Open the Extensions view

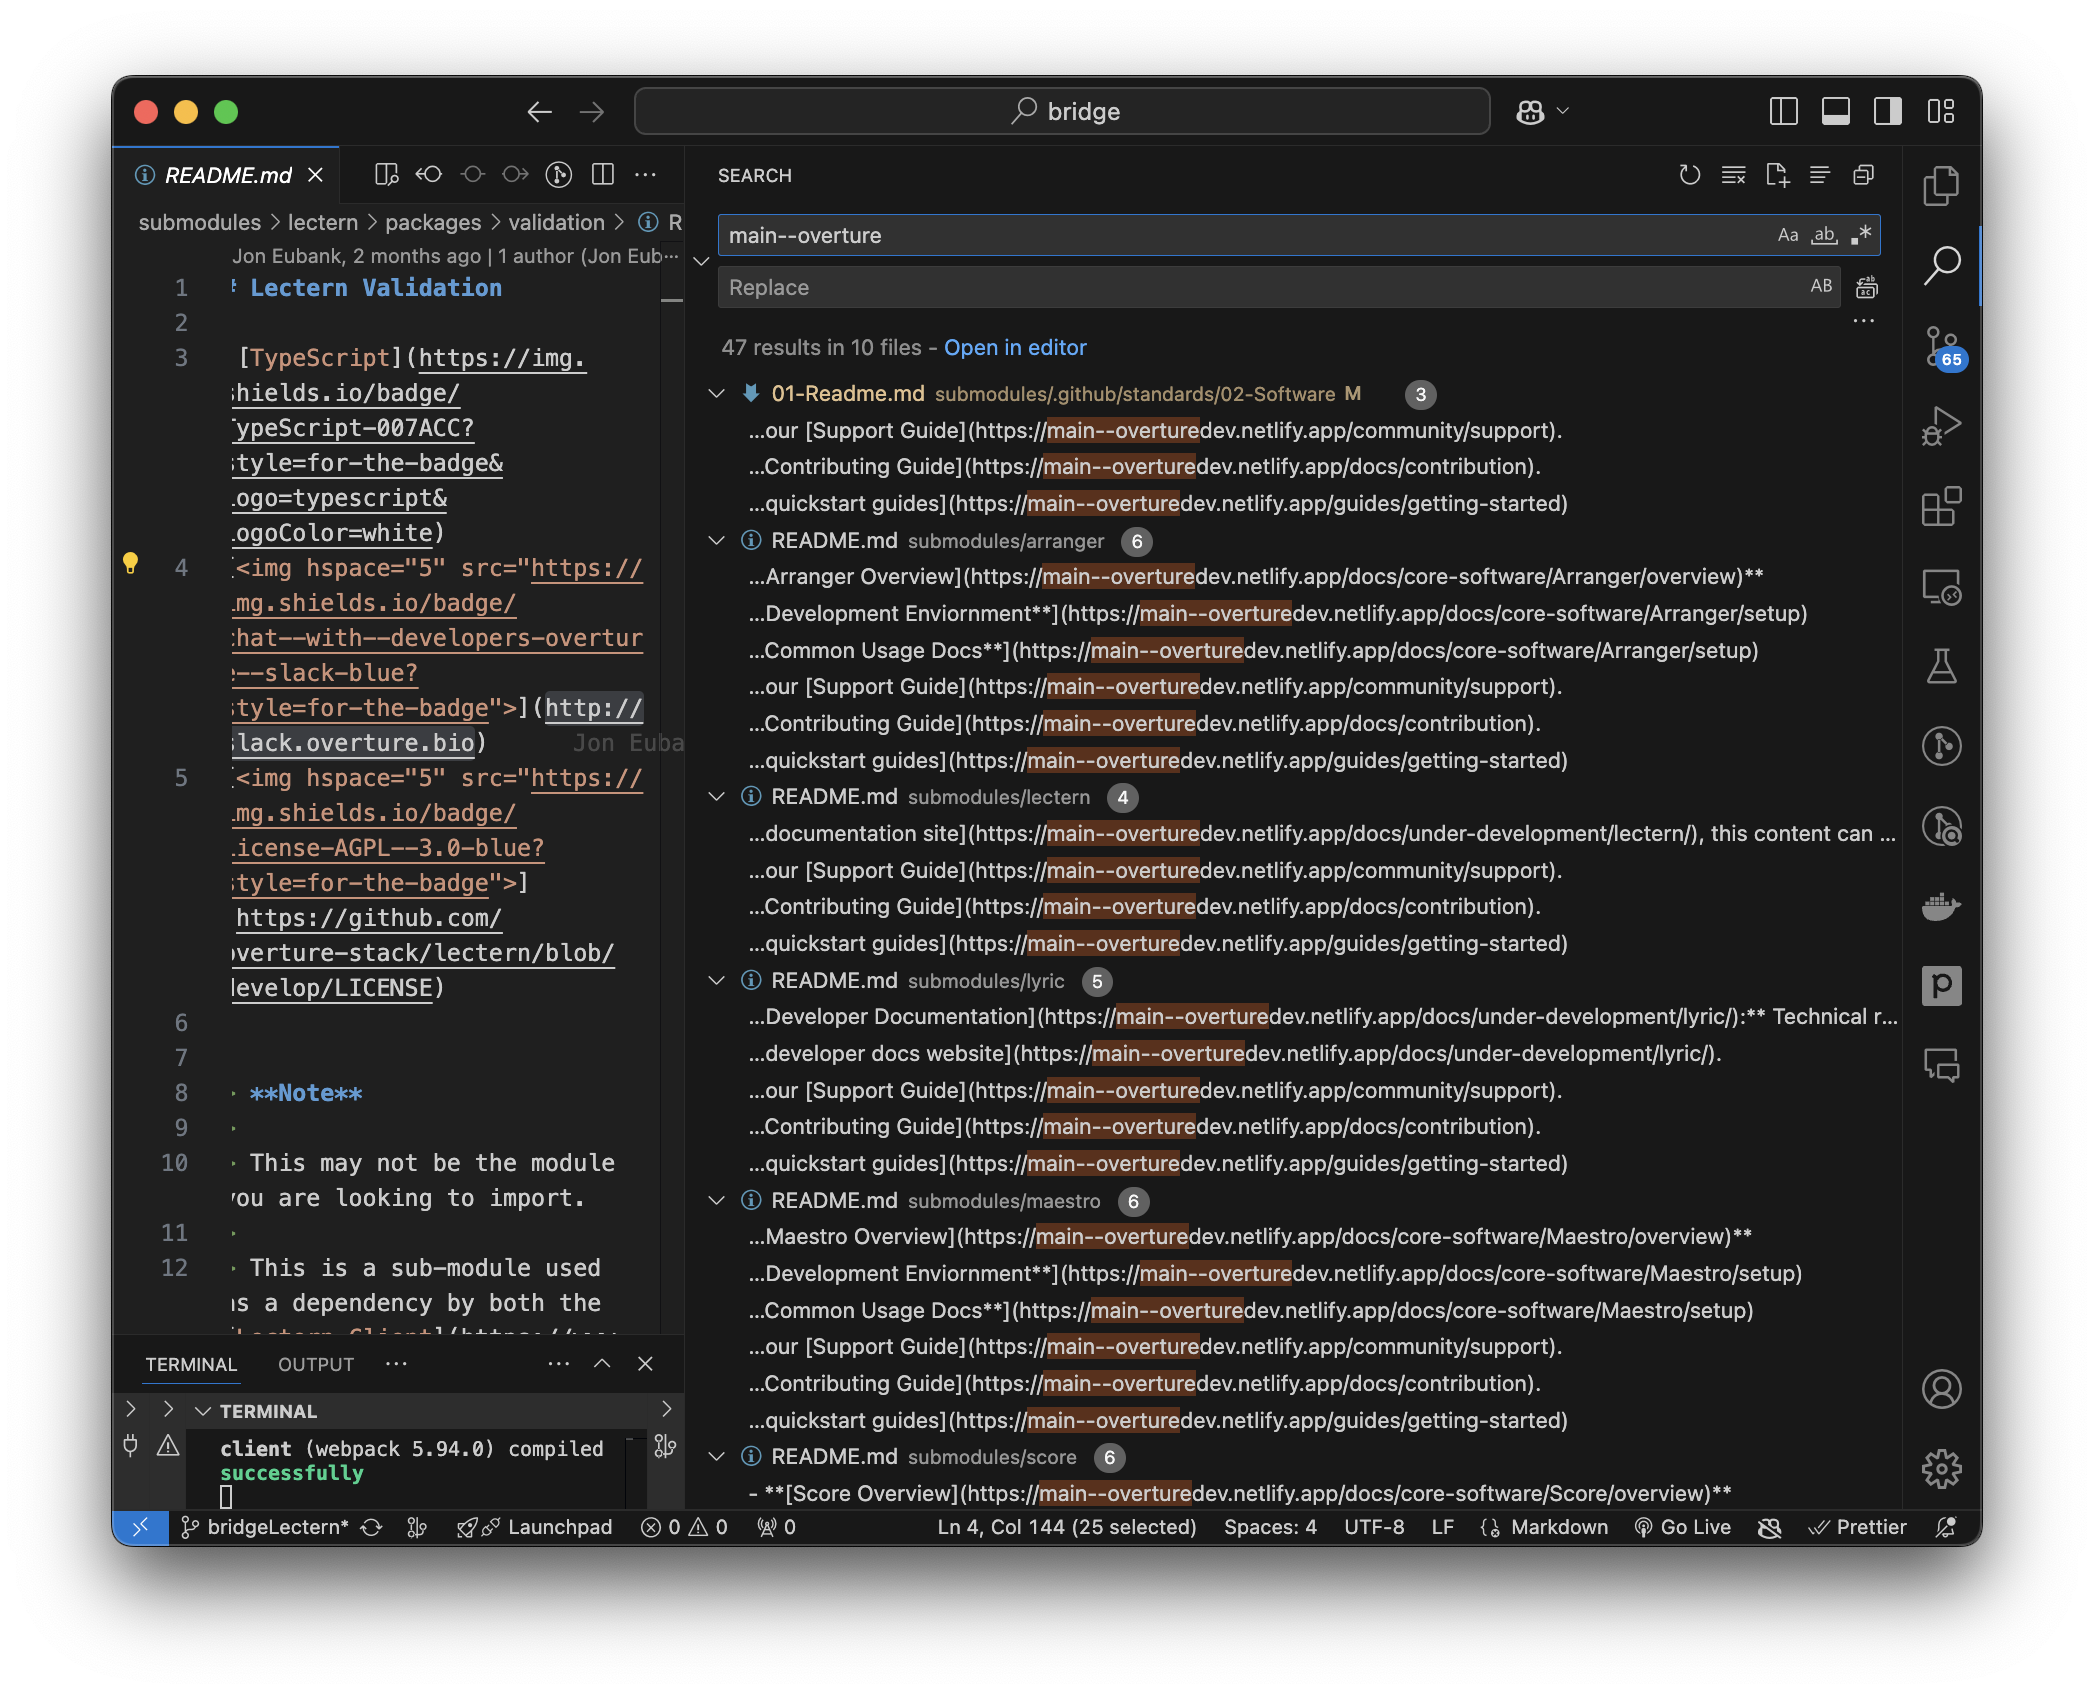pos(1941,508)
